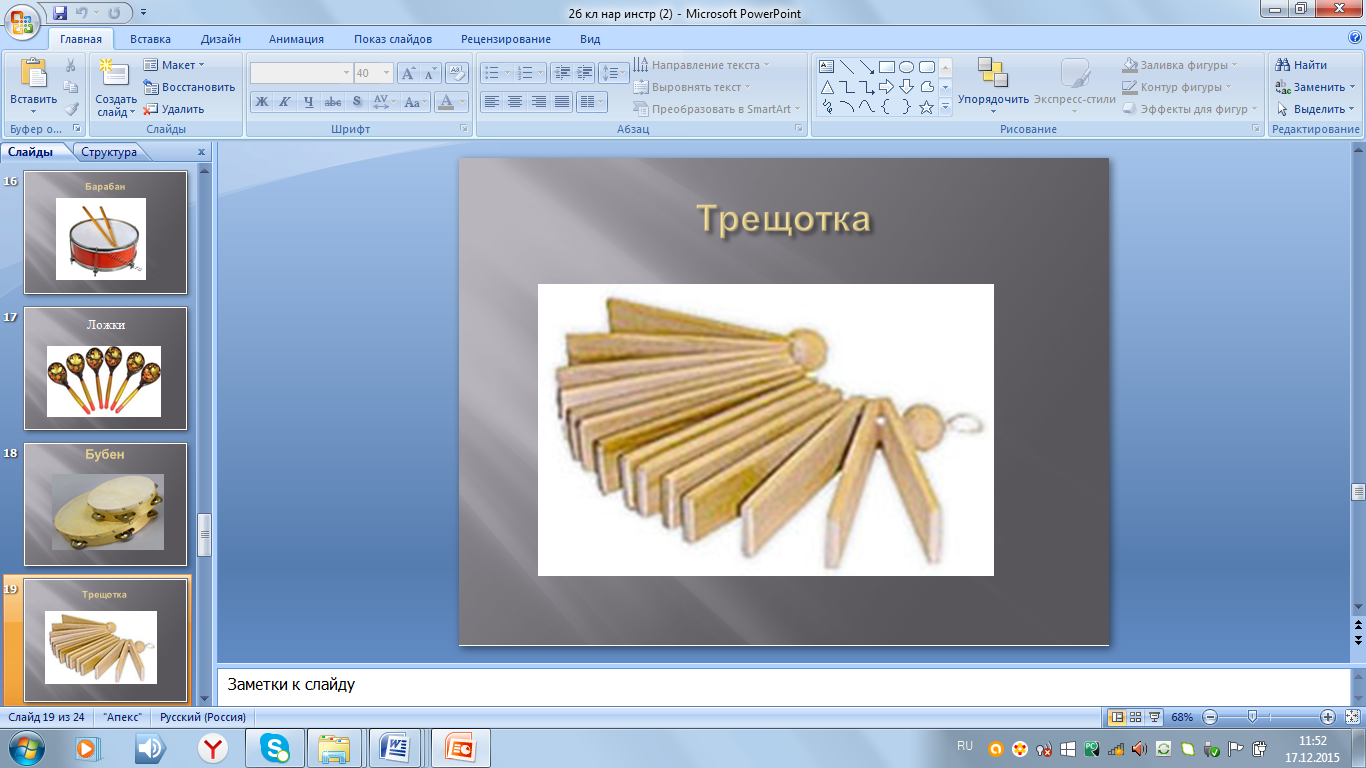This screenshot has width=1366, height=768.
Task: Click the Office round button
Action: point(22,20)
